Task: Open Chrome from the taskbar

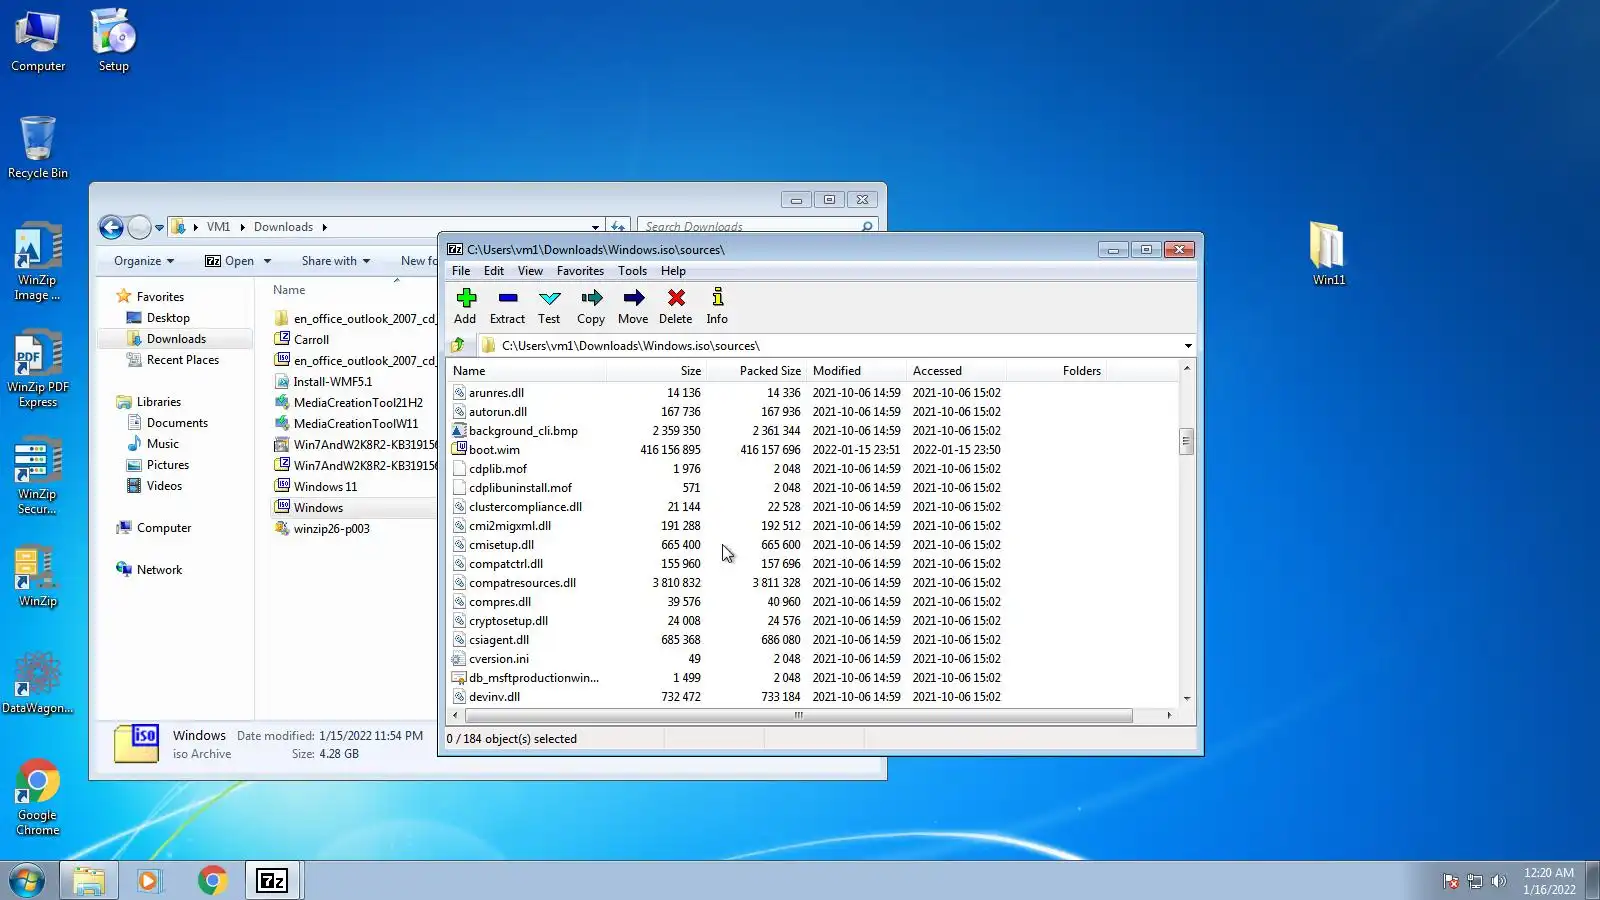Action: click(x=212, y=880)
